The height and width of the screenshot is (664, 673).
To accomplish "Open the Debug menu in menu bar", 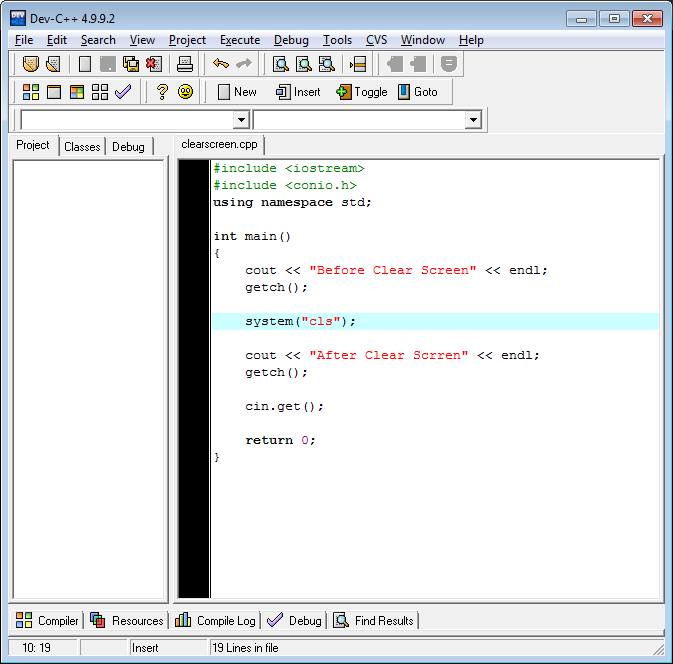I will pyautogui.click(x=291, y=40).
